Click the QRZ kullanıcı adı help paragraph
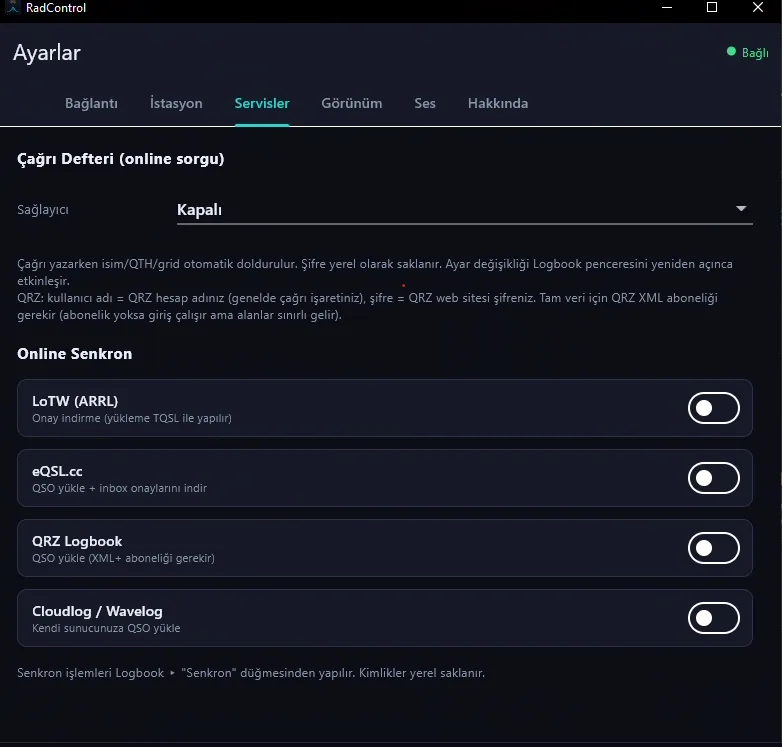The image size is (782, 747). [368, 307]
